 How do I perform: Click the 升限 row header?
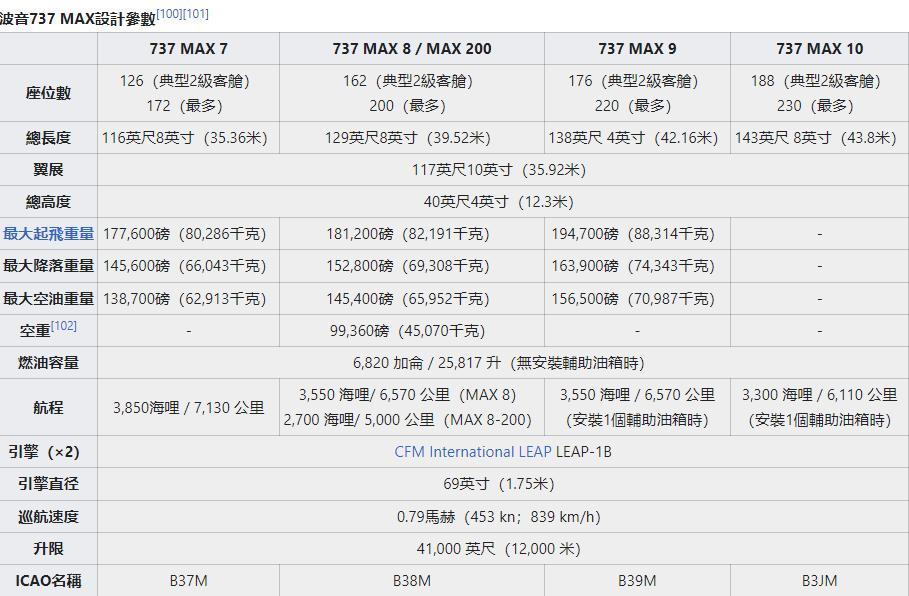48,548
